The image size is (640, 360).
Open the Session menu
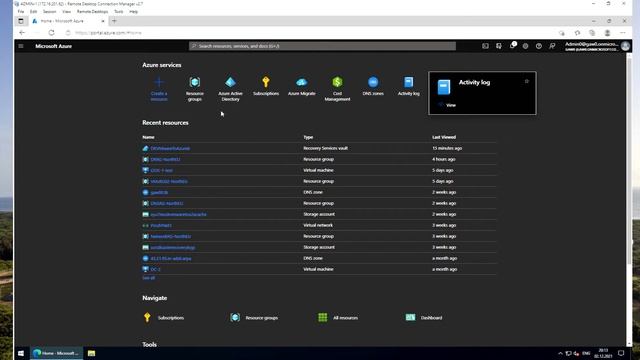pyautogui.click(x=49, y=11)
